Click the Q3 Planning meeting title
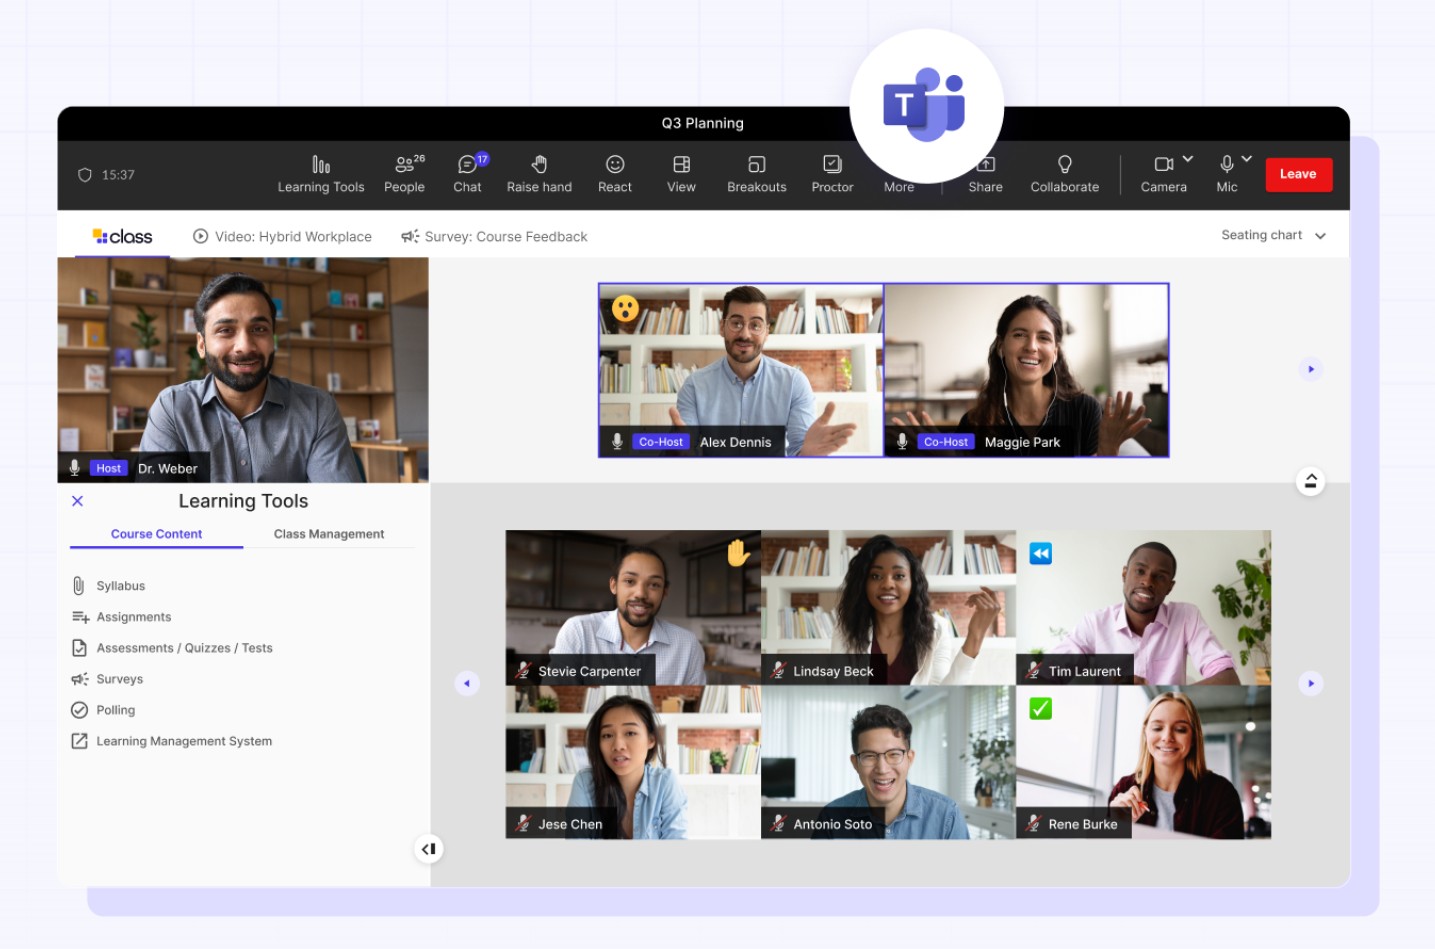1435x949 pixels. 703,123
